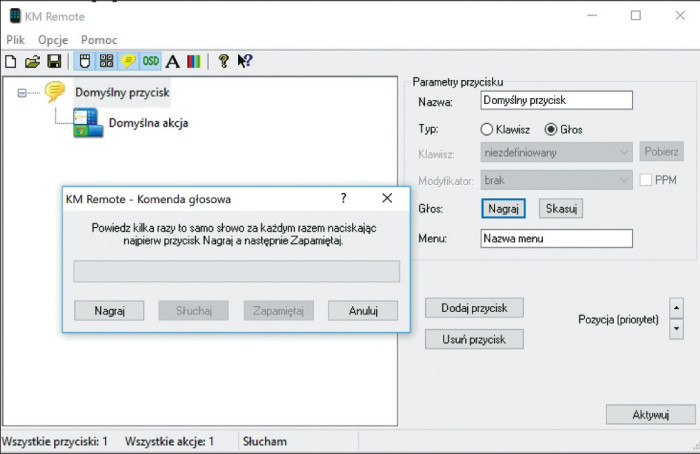Toggle the buttons grid toolbar icon
This screenshot has height=454, width=700.
[106, 61]
